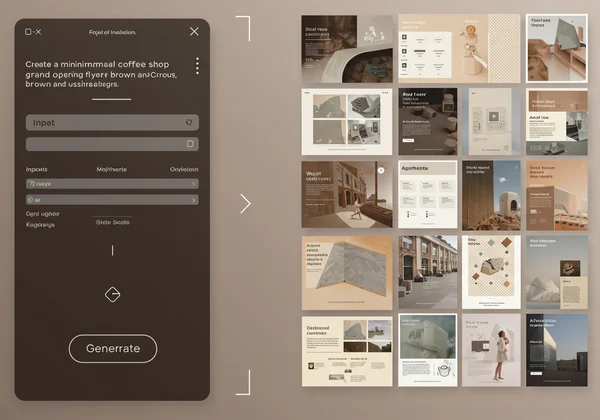
Task: Open the white rock gray-blue flyer
Action: tap(557, 272)
